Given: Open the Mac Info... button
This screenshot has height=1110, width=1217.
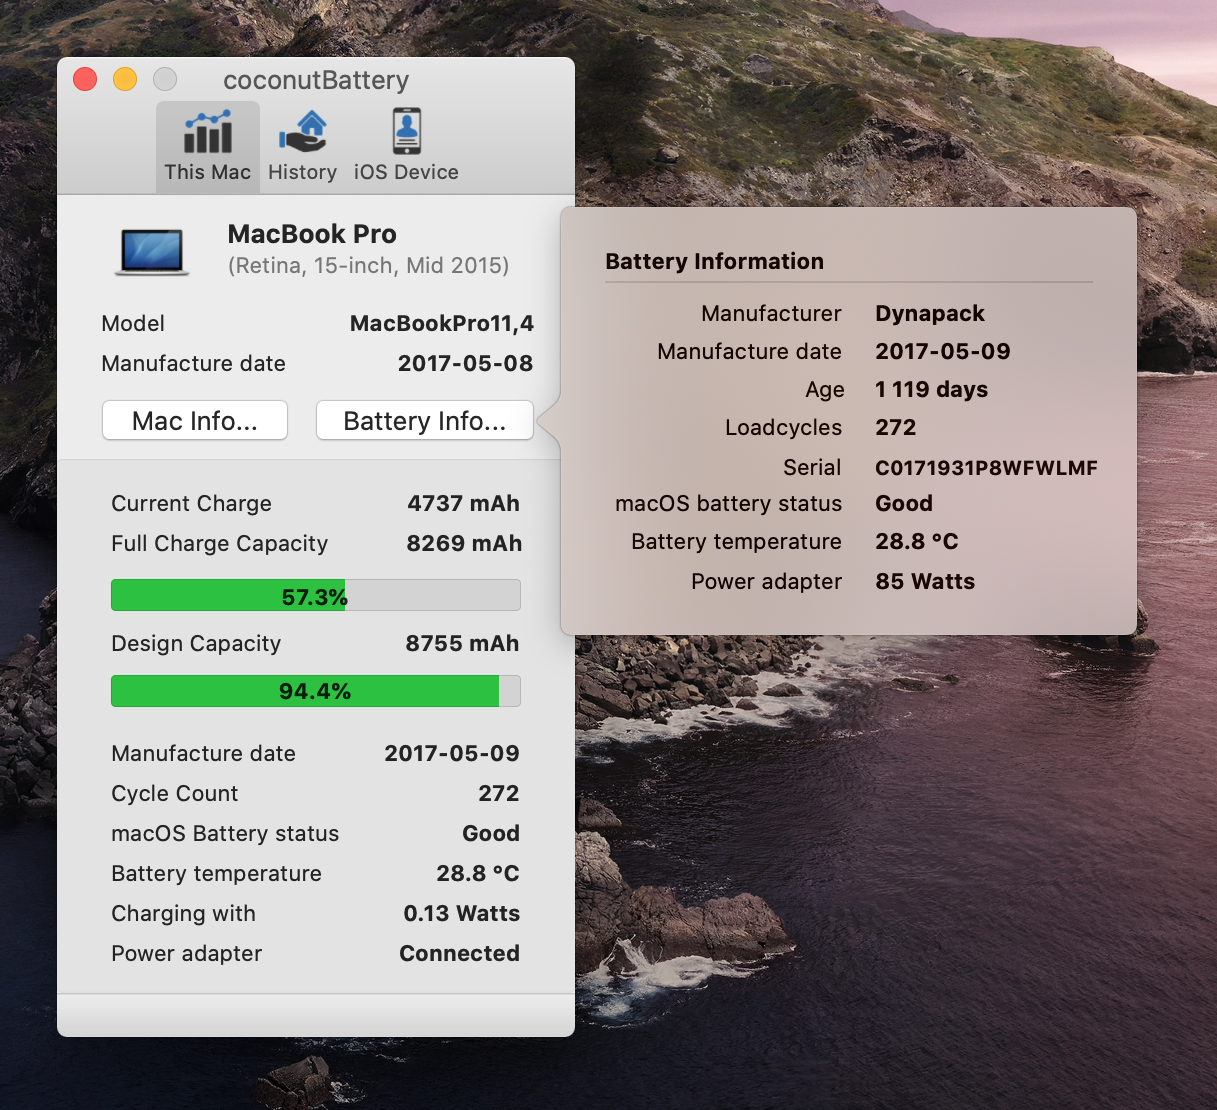Looking at the screenshot, I should tap(195, 420).
